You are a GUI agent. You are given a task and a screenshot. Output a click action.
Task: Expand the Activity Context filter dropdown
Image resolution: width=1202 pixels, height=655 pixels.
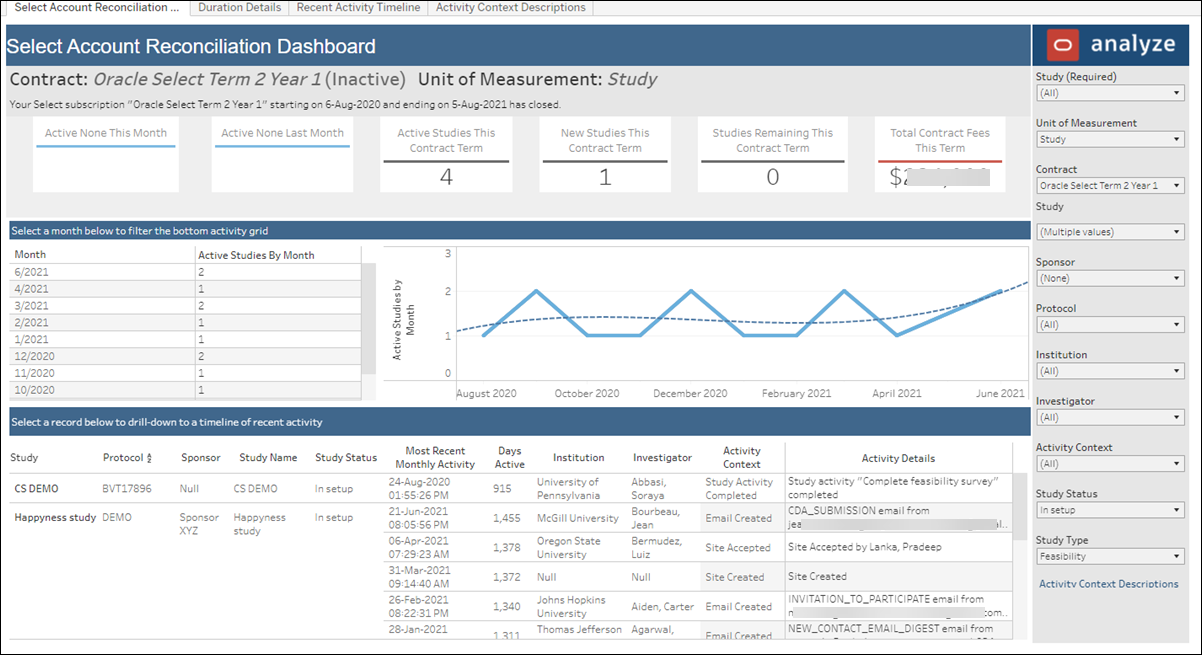point(1110,464)
